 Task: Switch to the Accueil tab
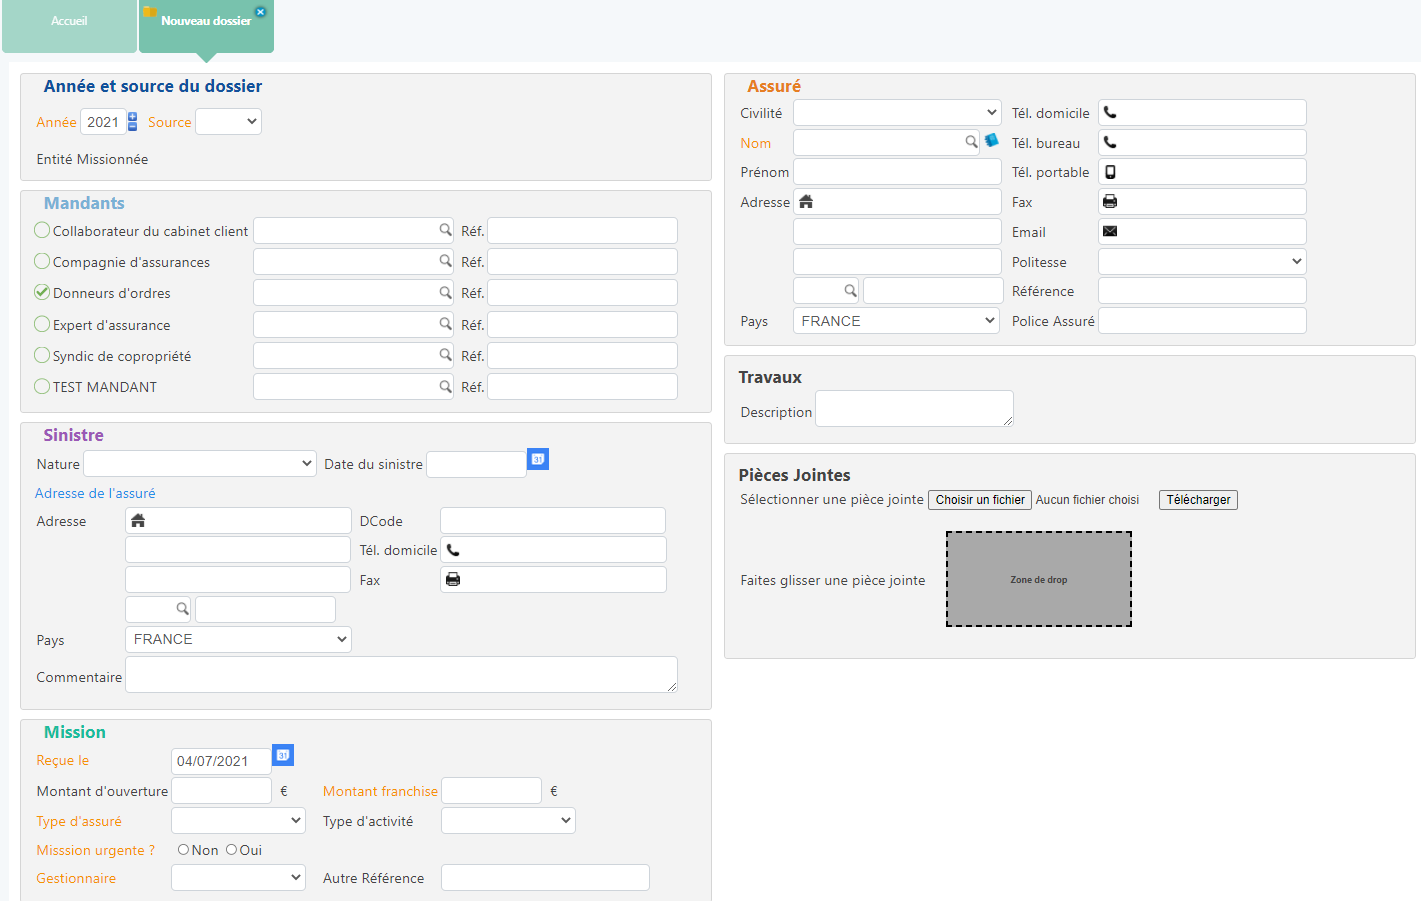pyautogui.click(x=69, y=22)
